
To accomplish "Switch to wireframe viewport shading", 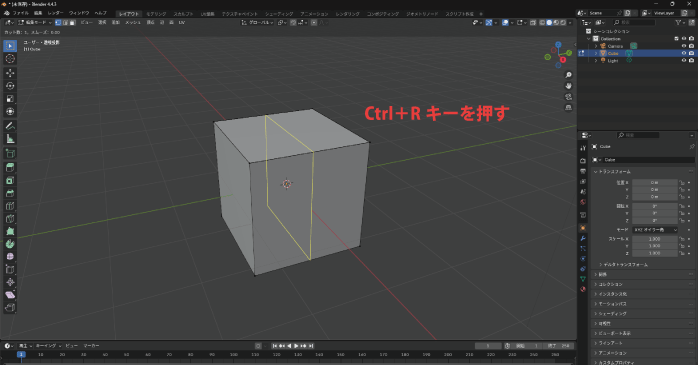I will pyautogui.click(x=542, y=22).
